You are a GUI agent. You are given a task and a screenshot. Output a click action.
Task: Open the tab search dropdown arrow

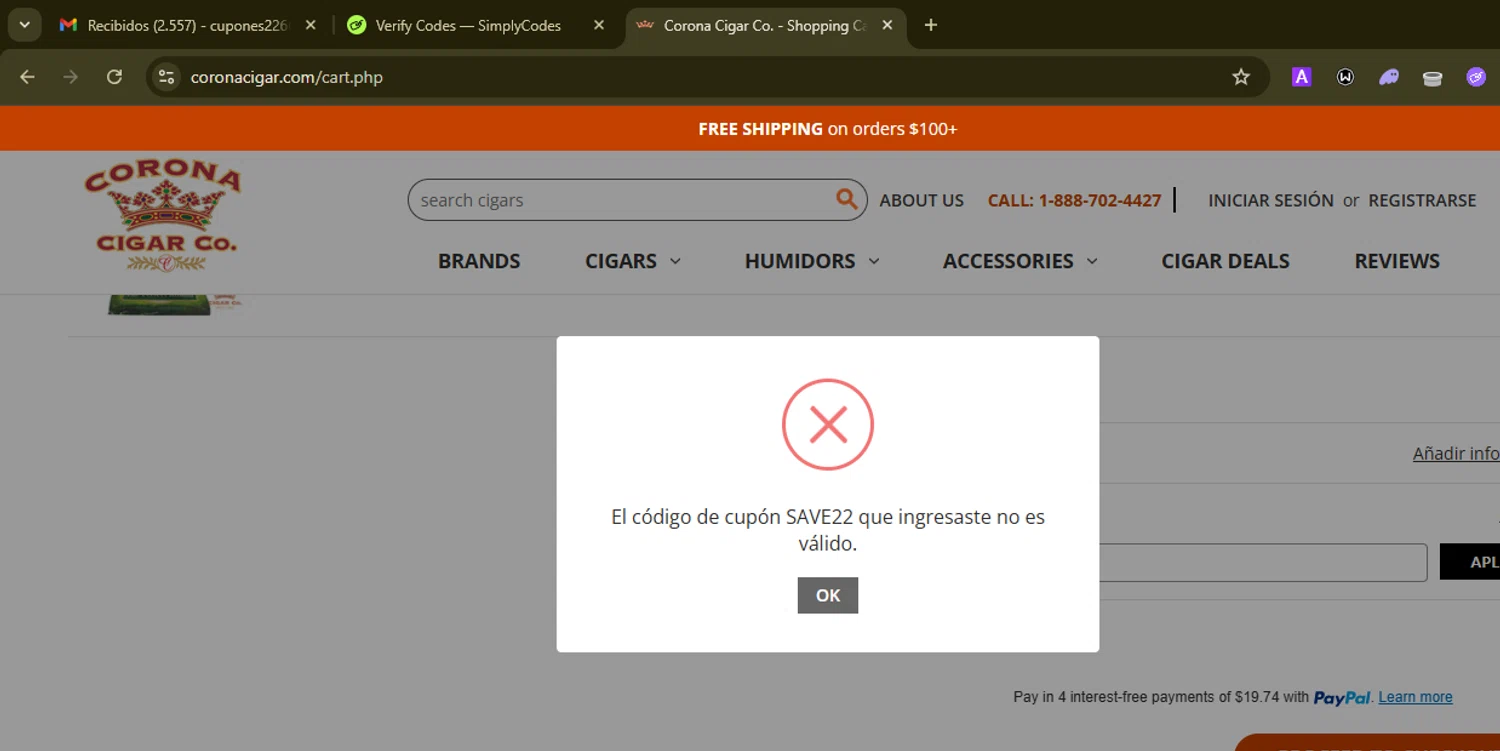click(x=24, y=25)
